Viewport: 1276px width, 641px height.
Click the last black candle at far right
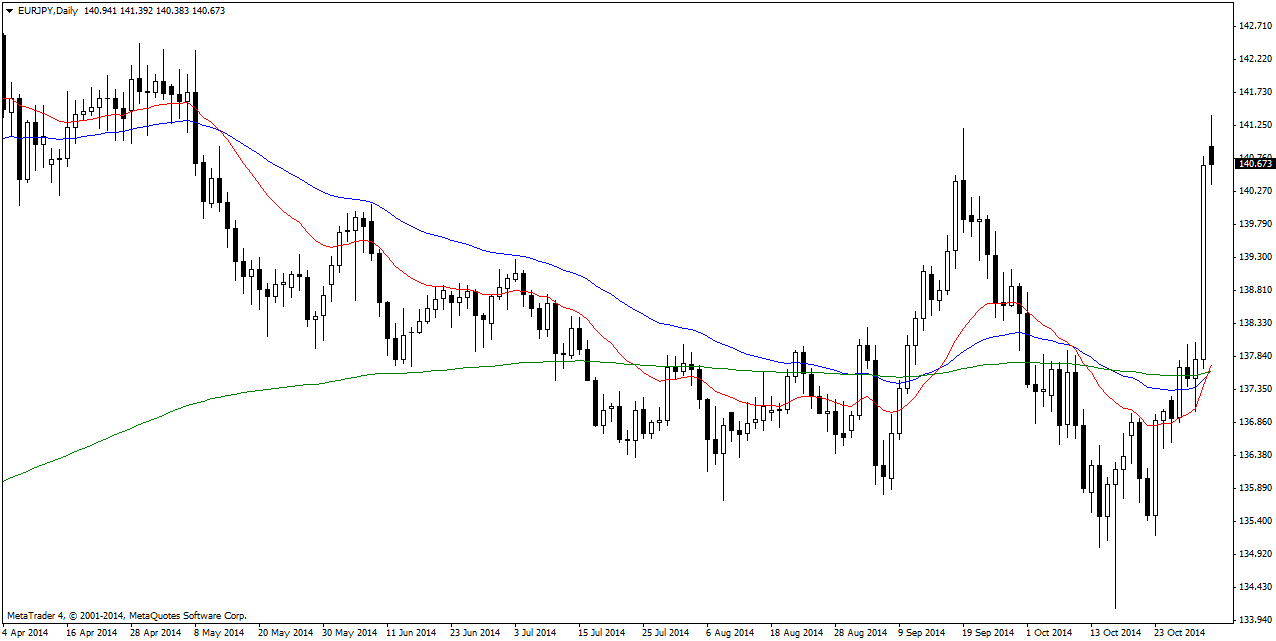(x=1211, y=155)
